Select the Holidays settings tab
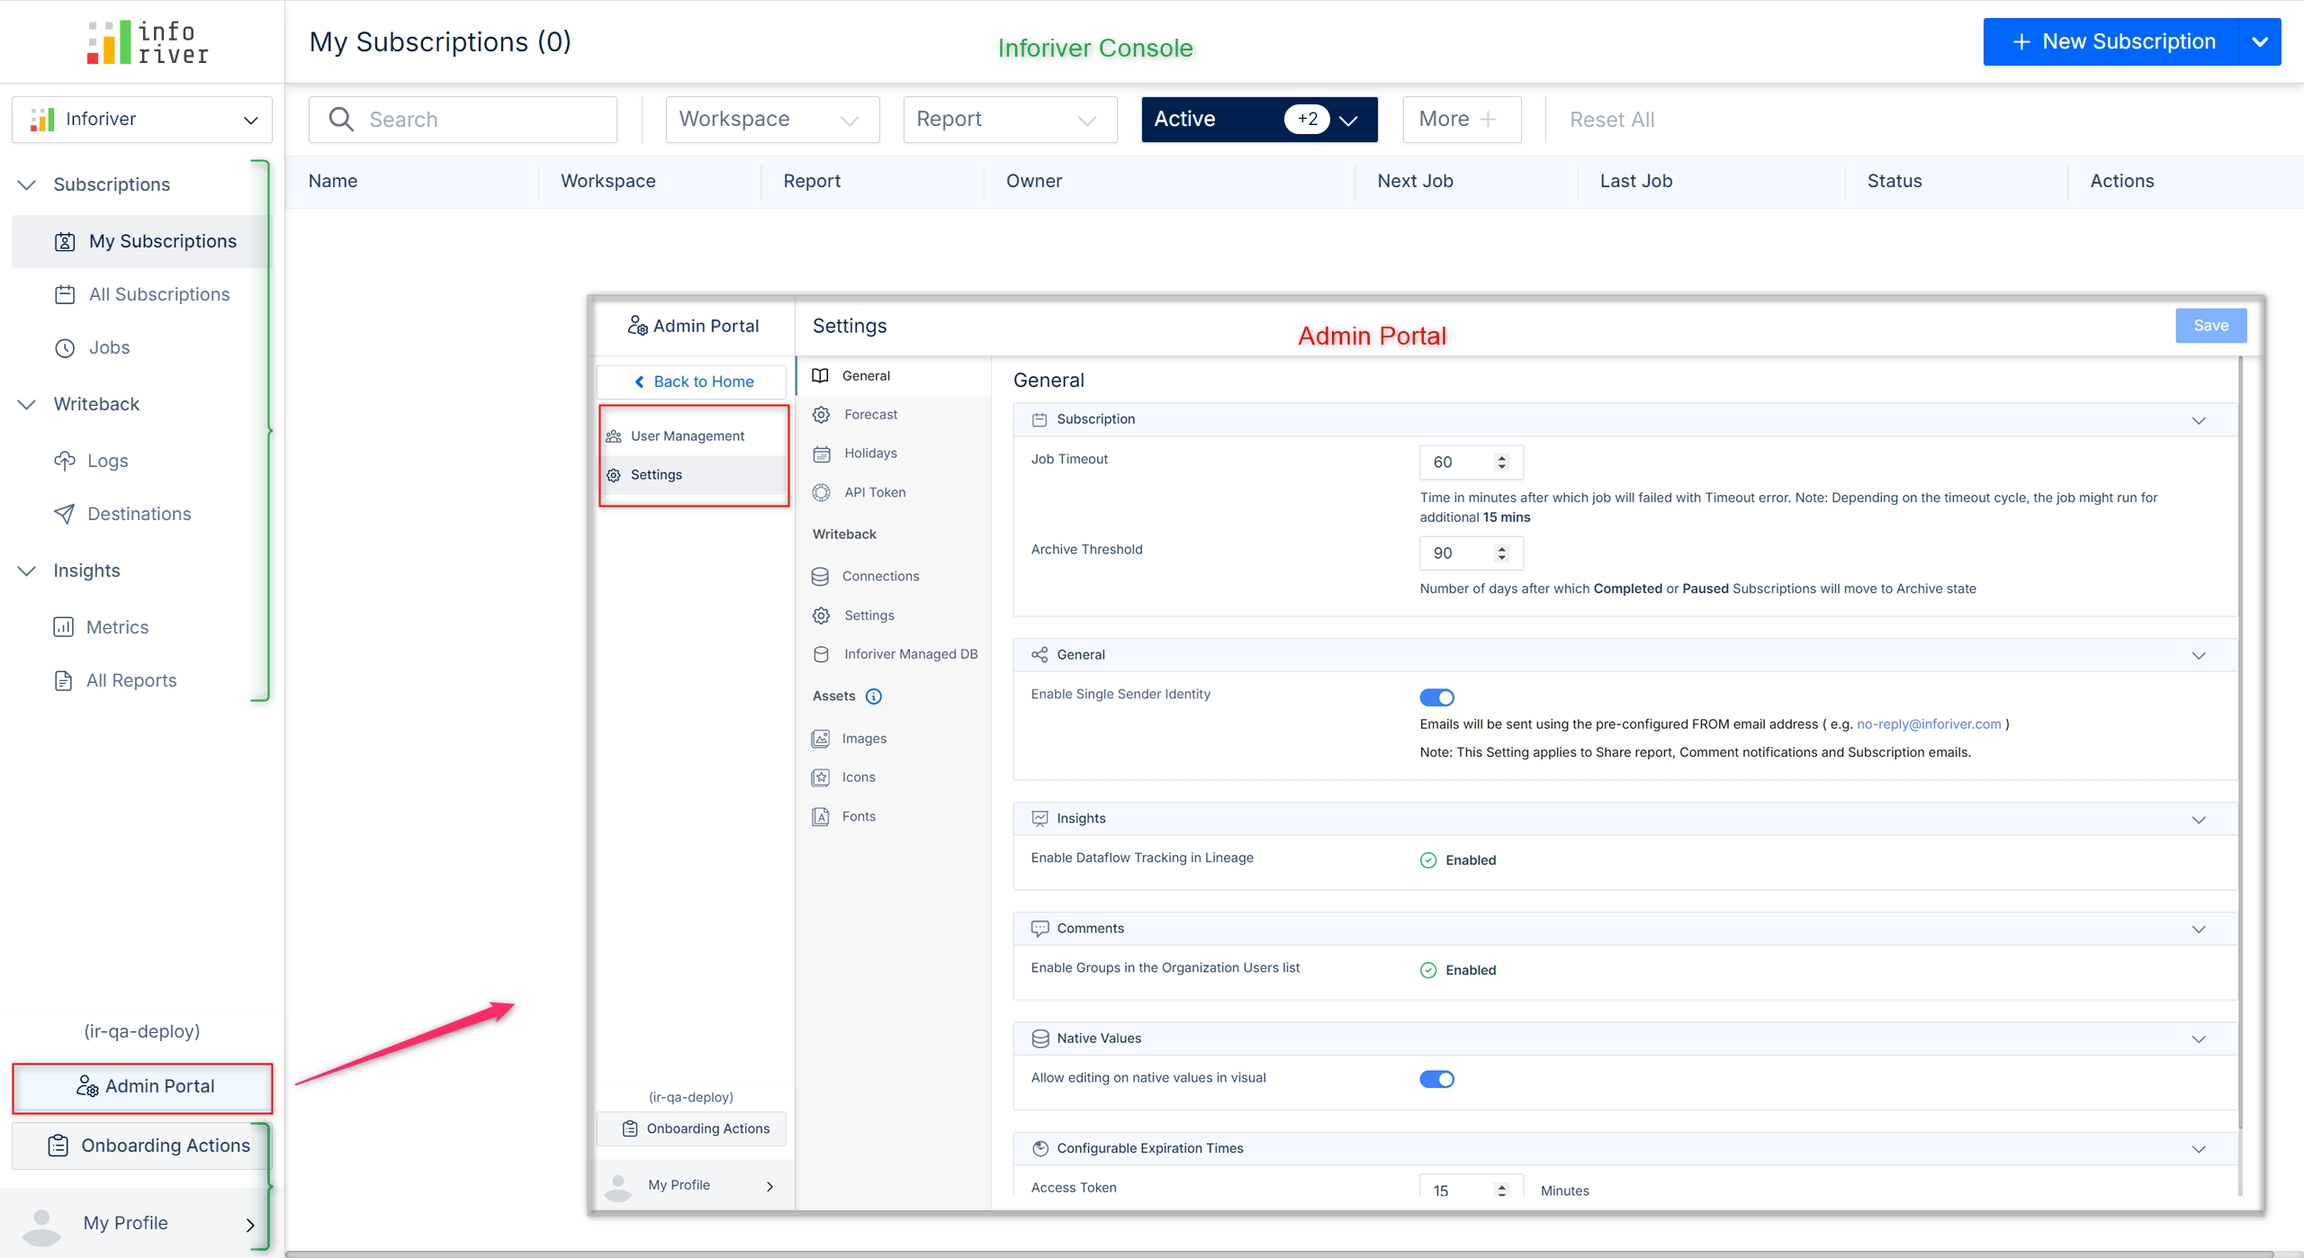The height and width of the screenshot is (1258, 2304). click(x=870, y=453)
